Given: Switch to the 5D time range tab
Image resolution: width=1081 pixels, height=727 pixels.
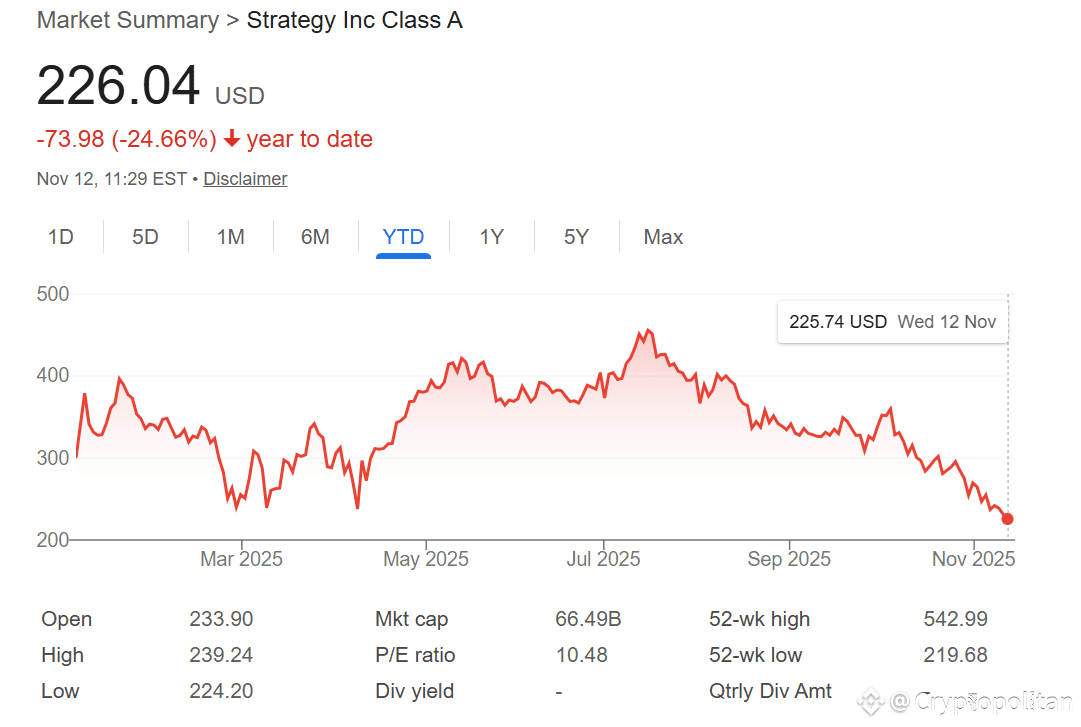Looking at the screenshot, I should click(145, 236).
